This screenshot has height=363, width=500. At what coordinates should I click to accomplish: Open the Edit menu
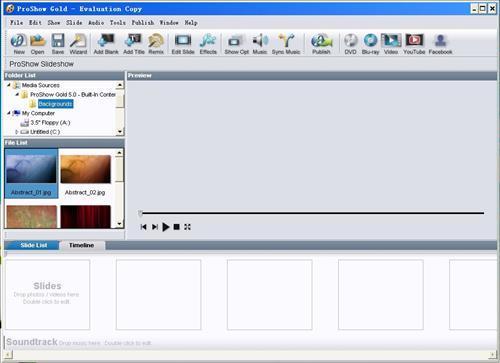35,23
